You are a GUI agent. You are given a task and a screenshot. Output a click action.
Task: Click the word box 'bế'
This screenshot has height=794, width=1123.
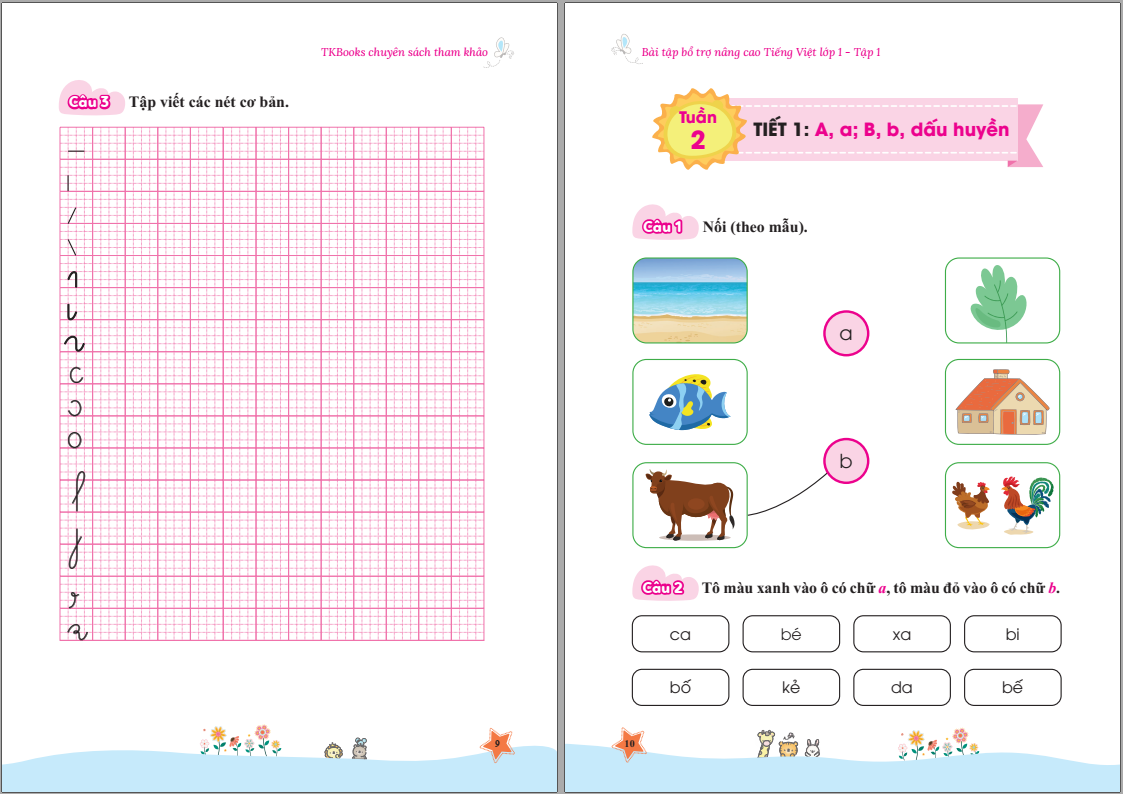click(x=1013, y=687)
